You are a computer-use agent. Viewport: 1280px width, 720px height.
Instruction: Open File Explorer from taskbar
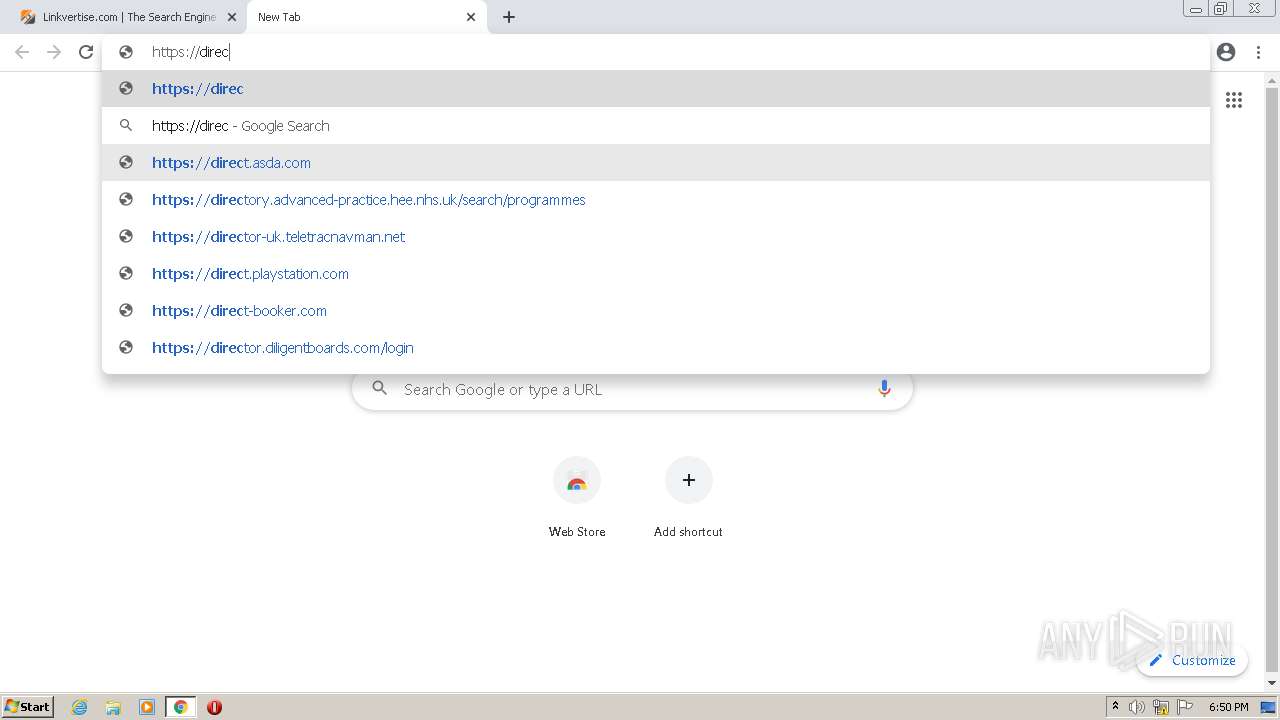[x=113, y=707]
